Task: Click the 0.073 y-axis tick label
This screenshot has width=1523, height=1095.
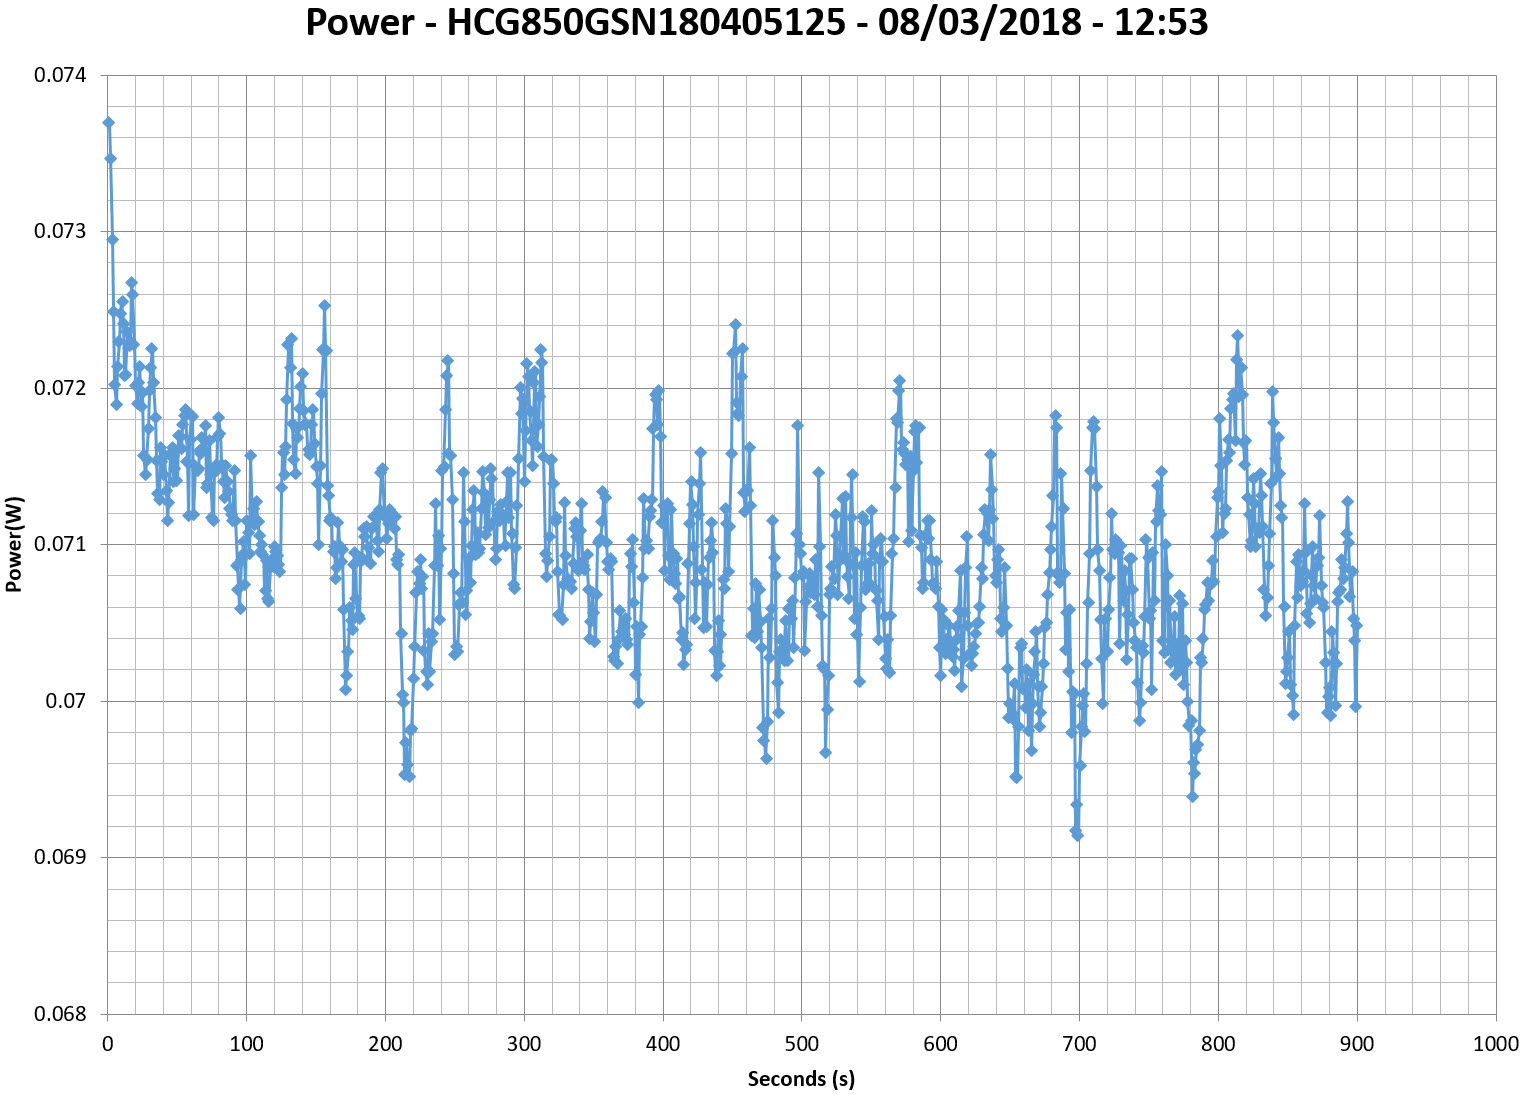Action: [60, 232]
